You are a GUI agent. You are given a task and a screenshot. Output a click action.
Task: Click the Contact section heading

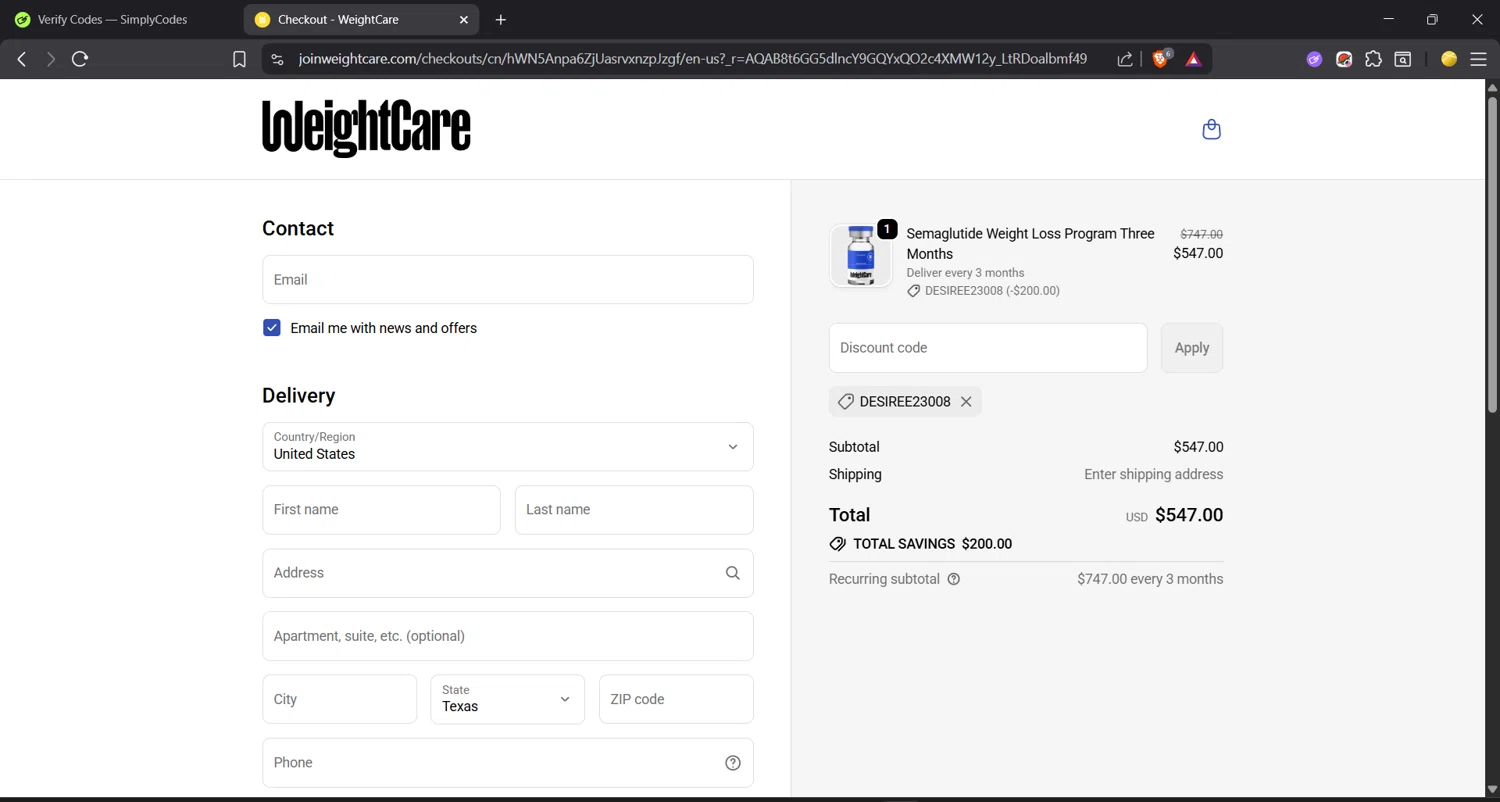coord(298,228)
